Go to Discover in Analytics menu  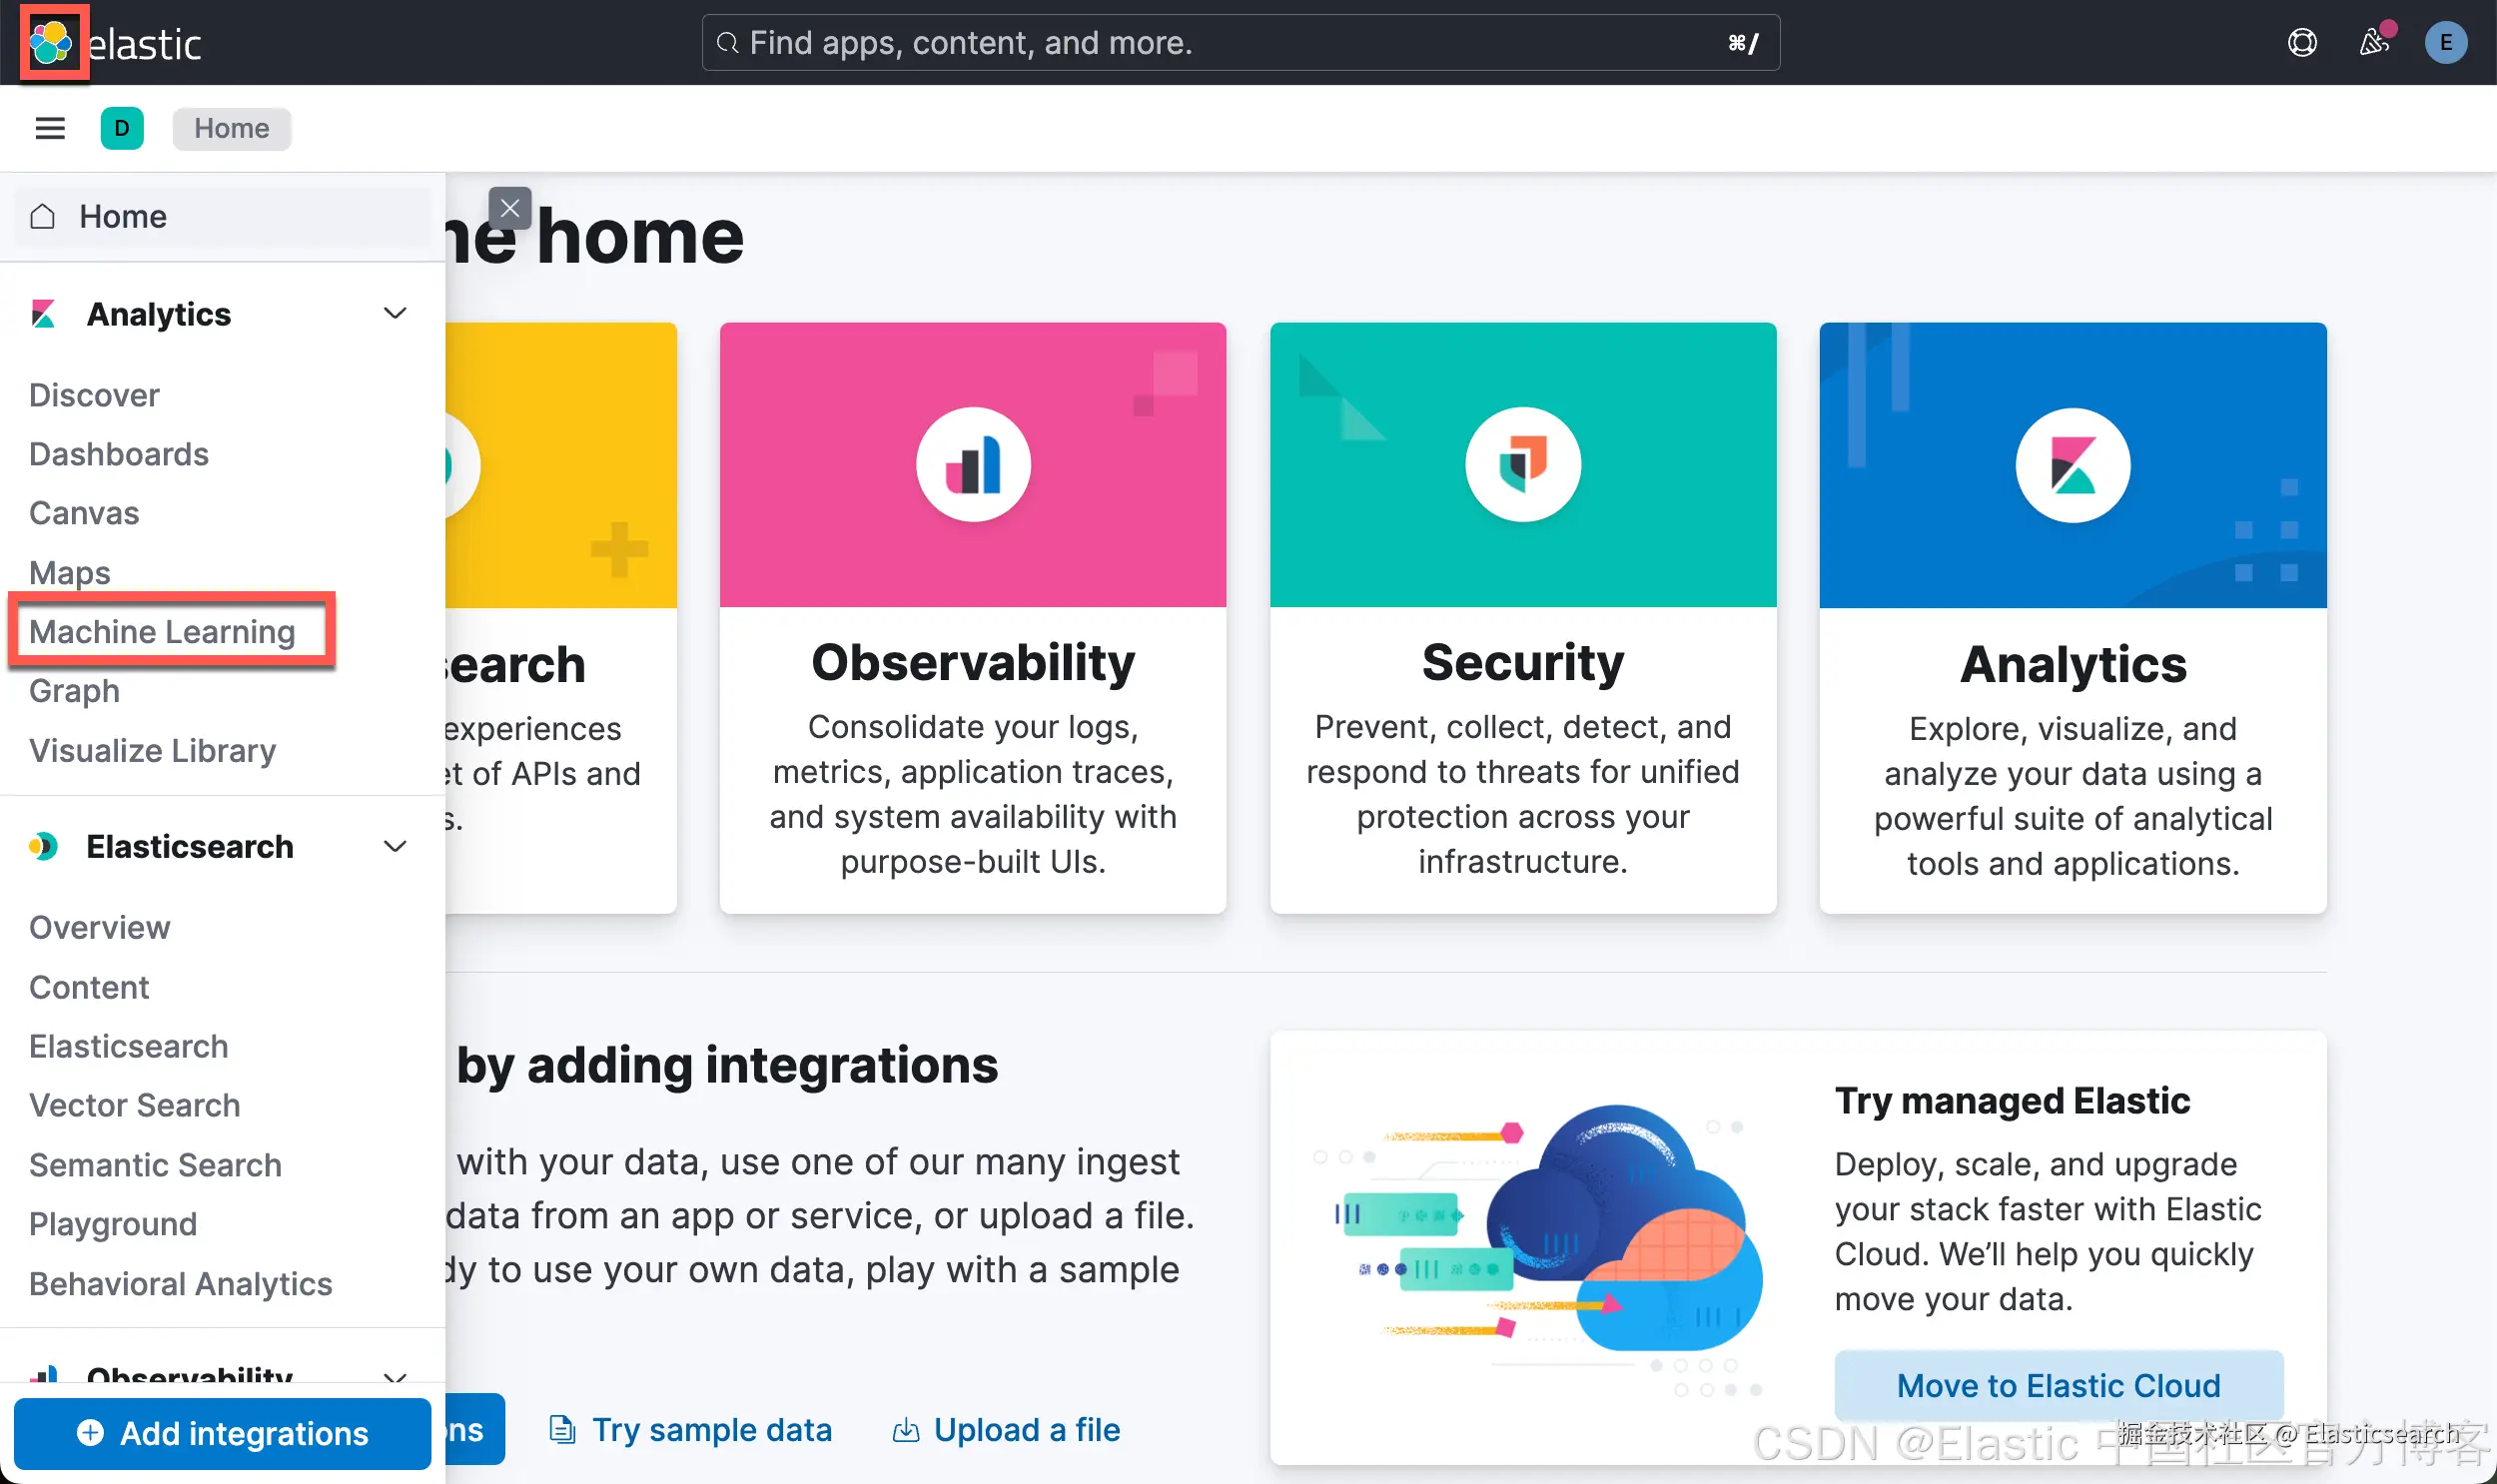click(x=94, y=395)
